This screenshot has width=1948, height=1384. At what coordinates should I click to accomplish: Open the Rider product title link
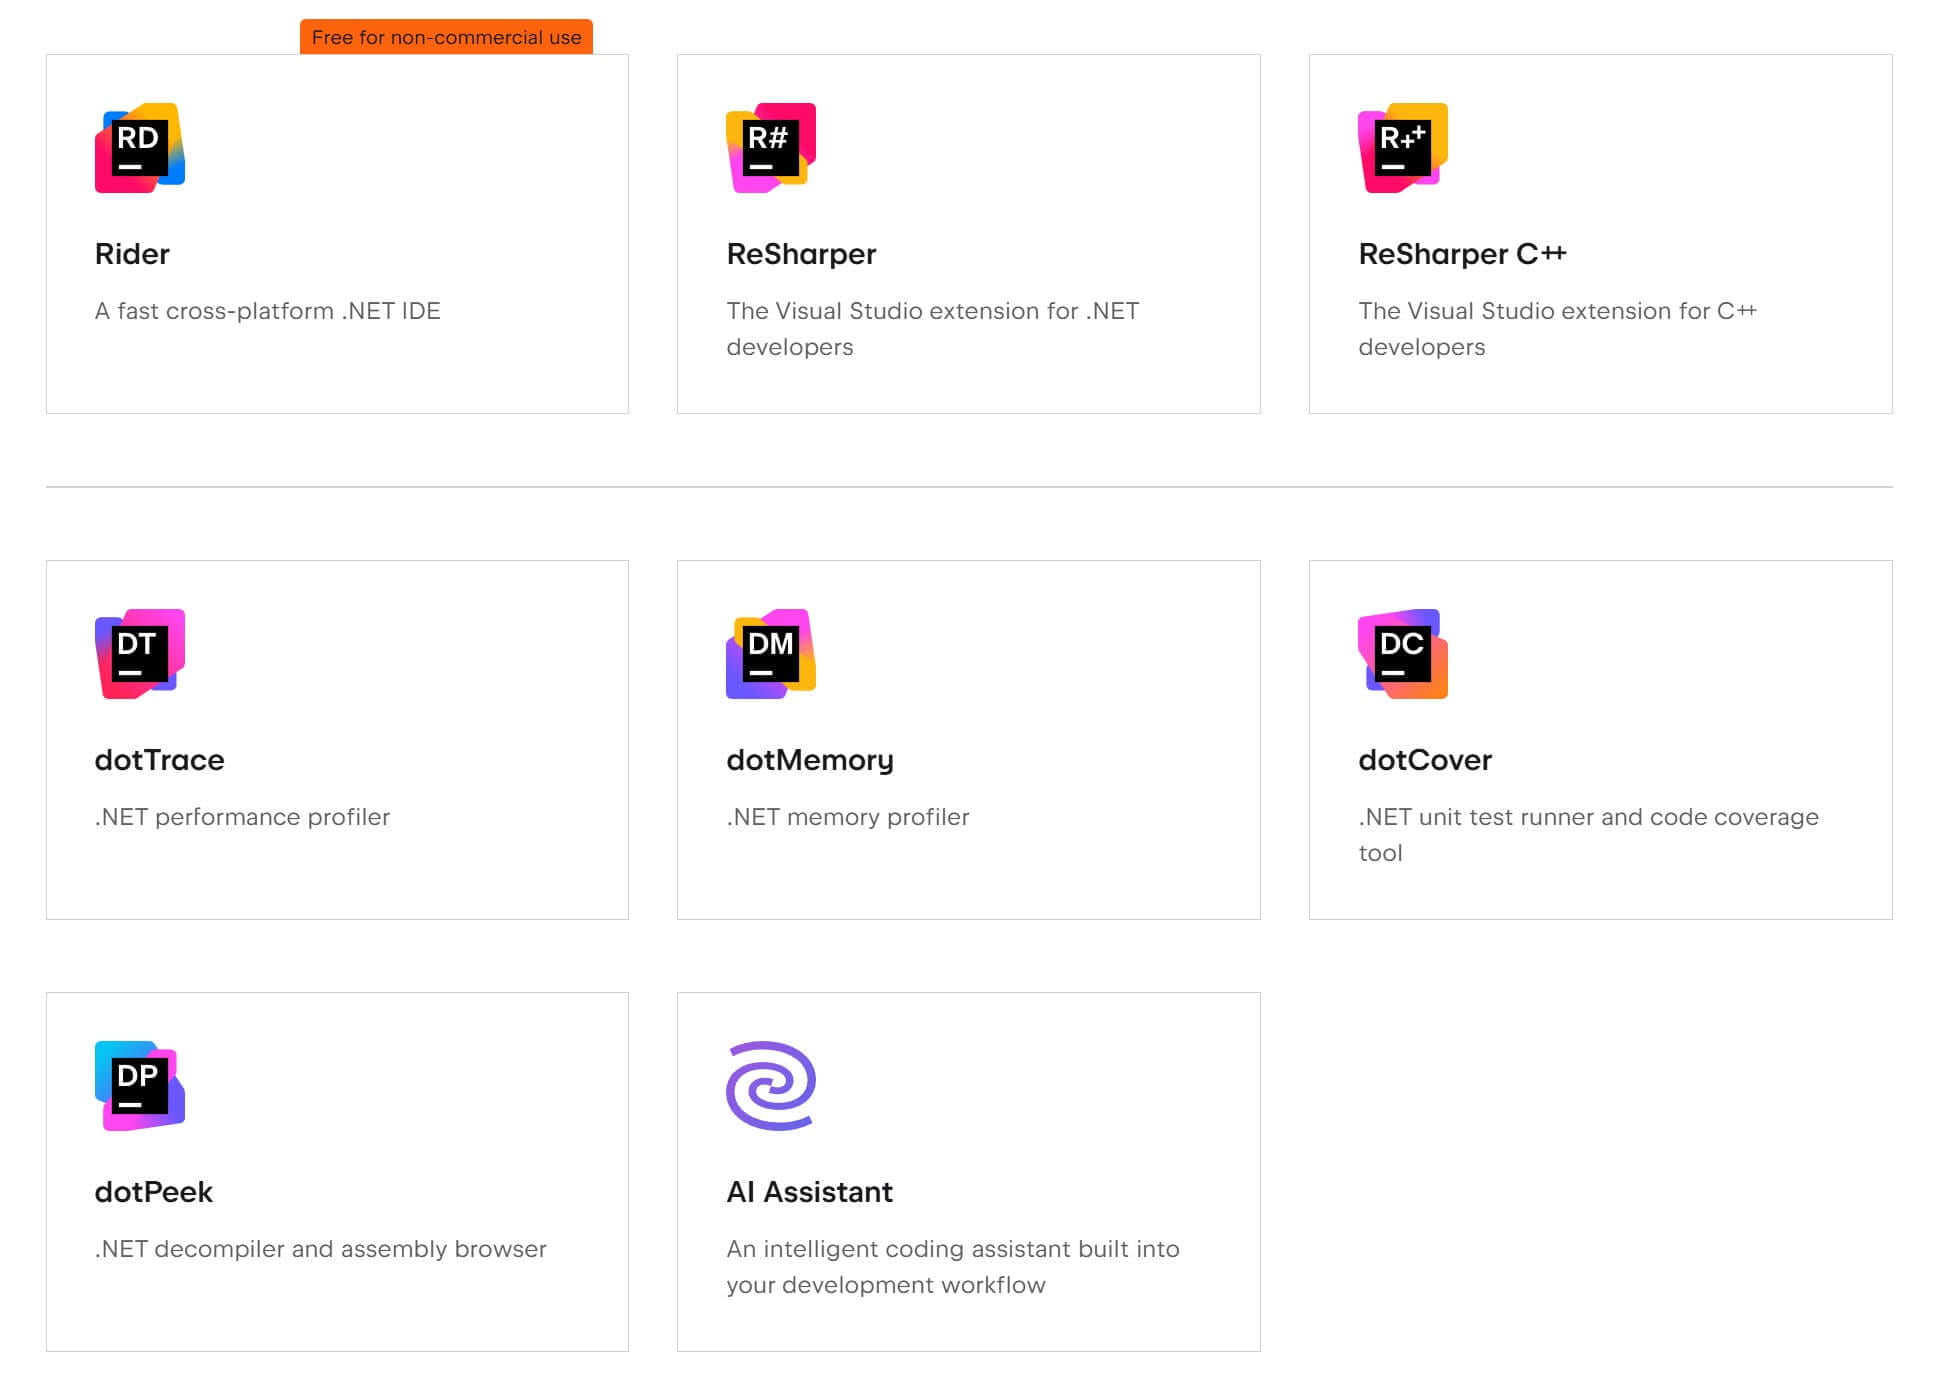(x=132, y=254)
